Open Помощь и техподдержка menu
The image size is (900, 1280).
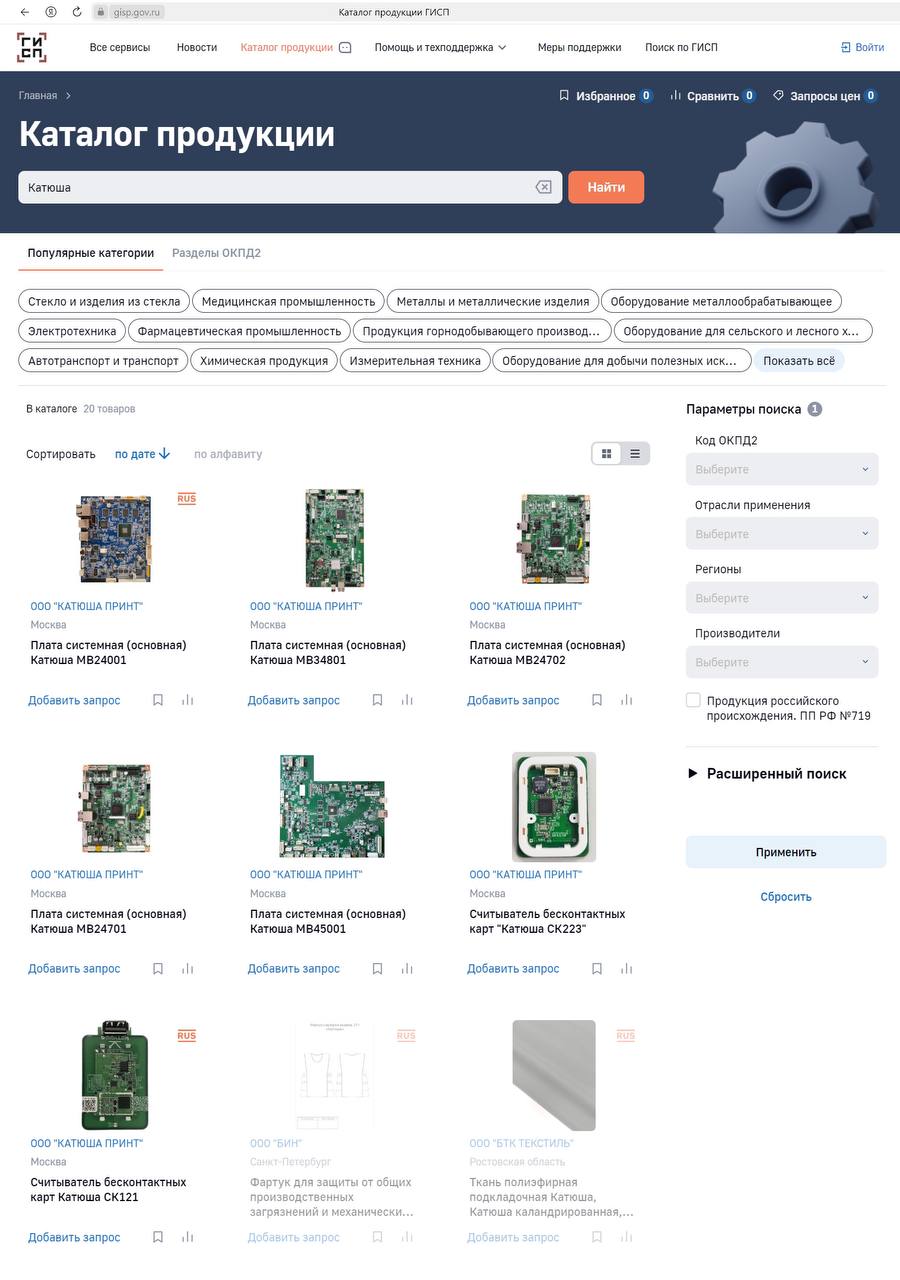click(x=441, y=47)
